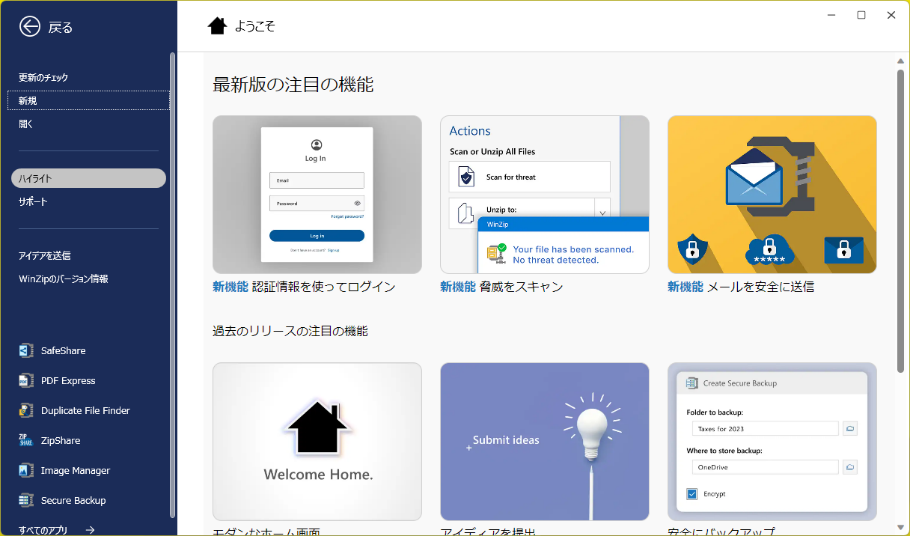Image resolution: width=910 pixels, height=536 pixels.
Task: Open the Welcome Home thumbnail
Action: [317, 441]
